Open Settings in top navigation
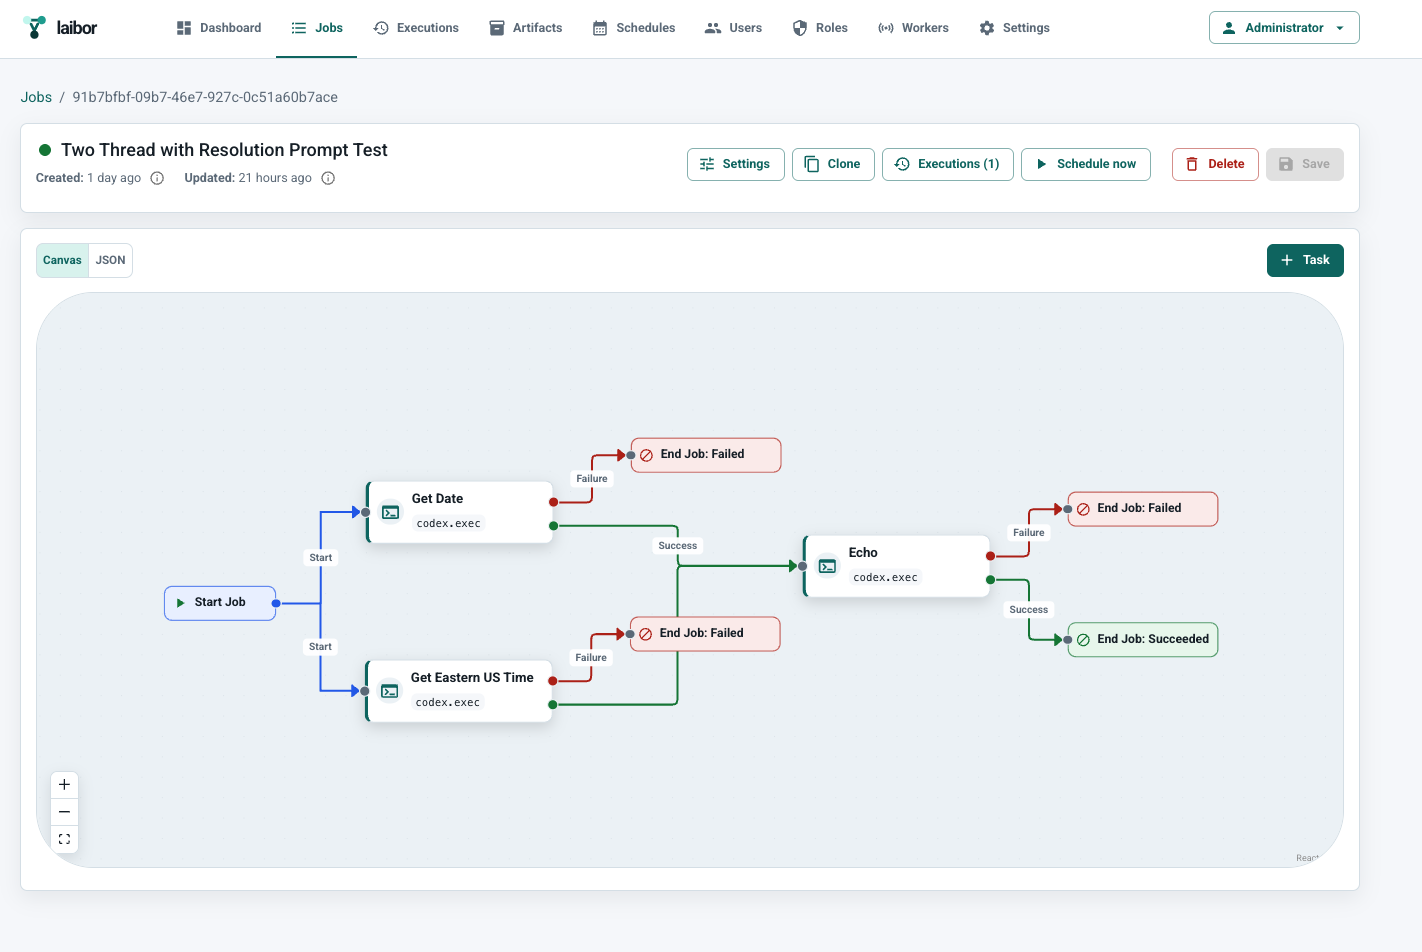The image size is (1422, 952). [1014, 28]
